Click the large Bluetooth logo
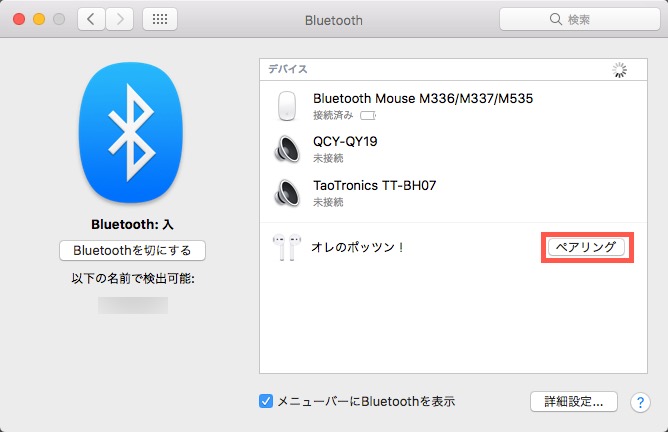The width and height of the screenshot is (668, 432). pyautogui.click(x=131, y=132)
